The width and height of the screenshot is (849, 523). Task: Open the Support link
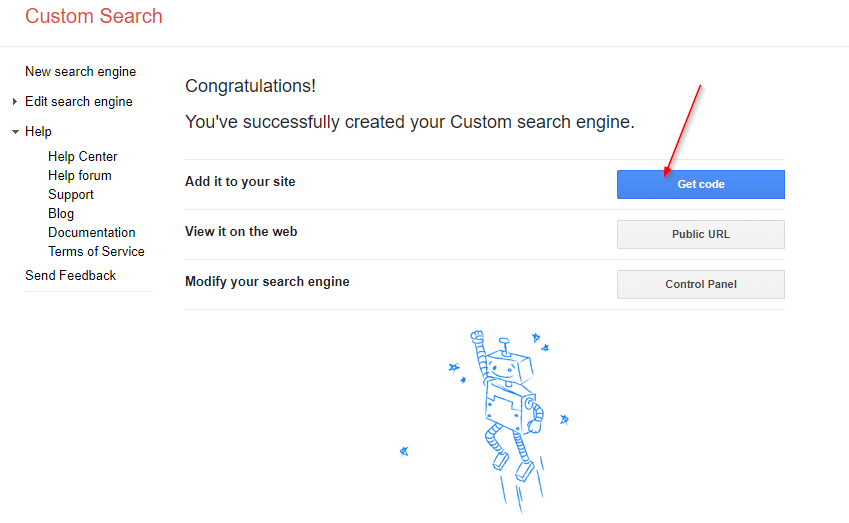click(70, 194)
